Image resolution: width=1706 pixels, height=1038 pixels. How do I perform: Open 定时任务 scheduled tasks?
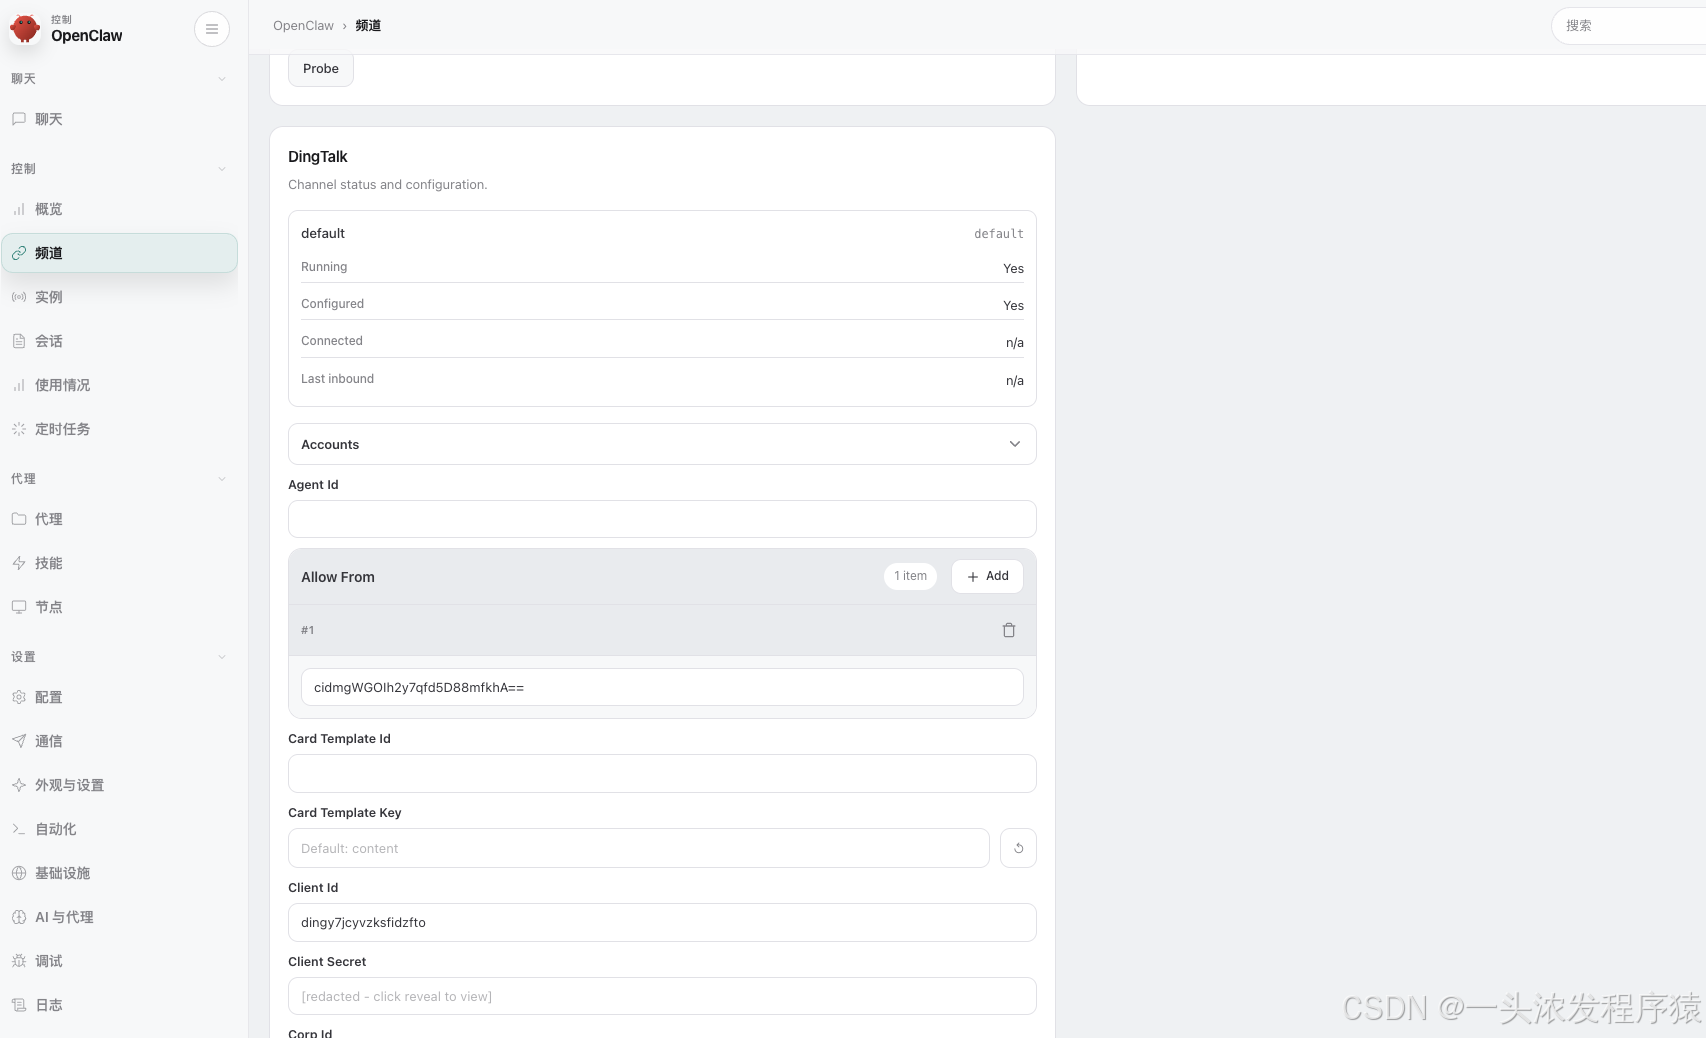(119, 429)
